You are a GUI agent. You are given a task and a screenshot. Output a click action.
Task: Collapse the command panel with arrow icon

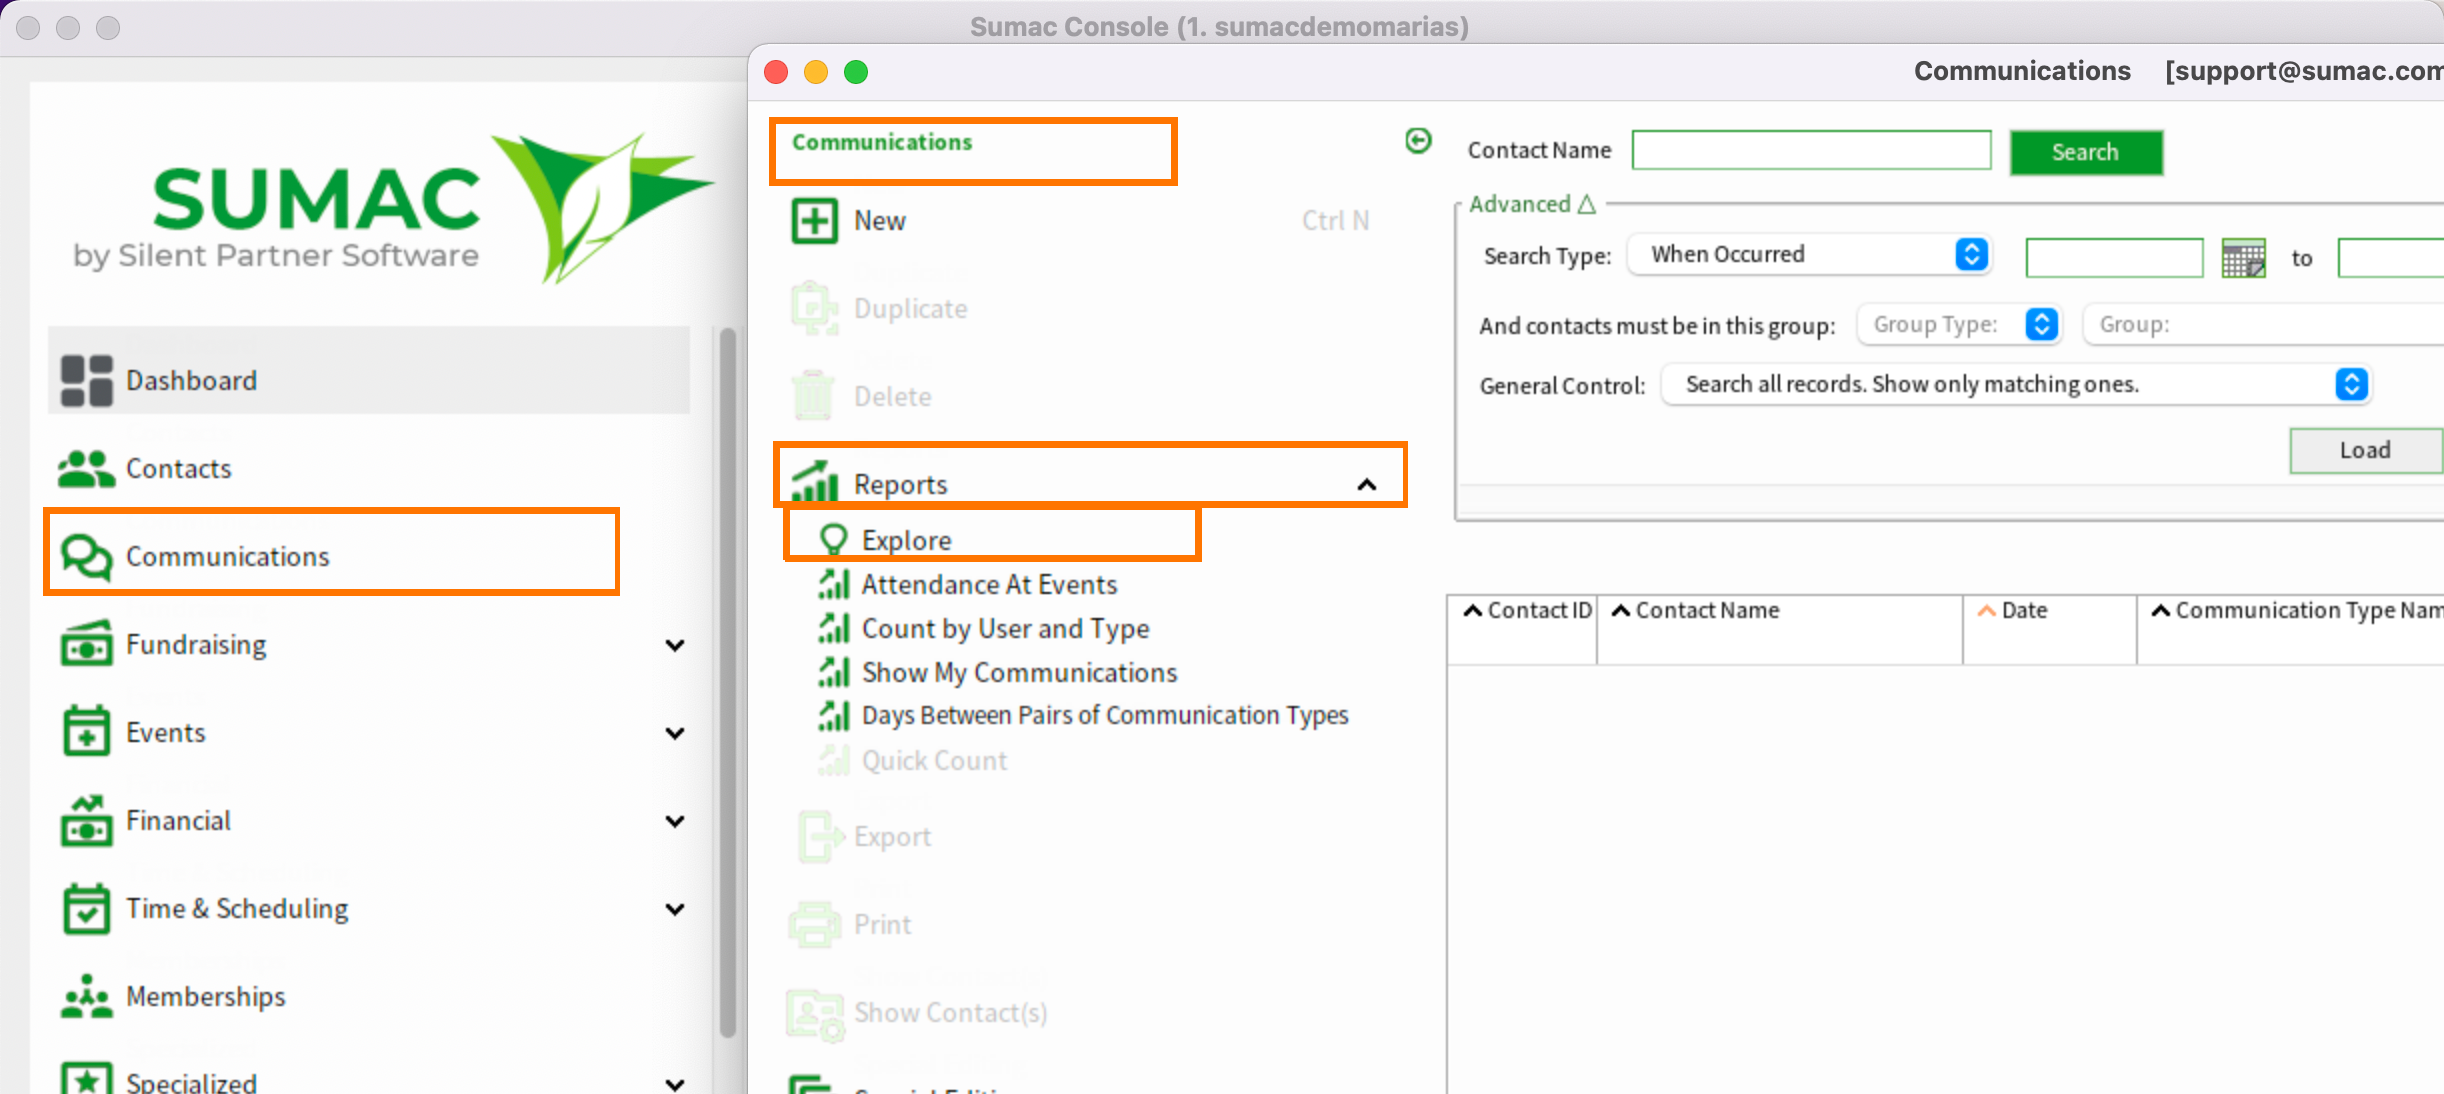pyautogui.click(x=1418, y=141)
